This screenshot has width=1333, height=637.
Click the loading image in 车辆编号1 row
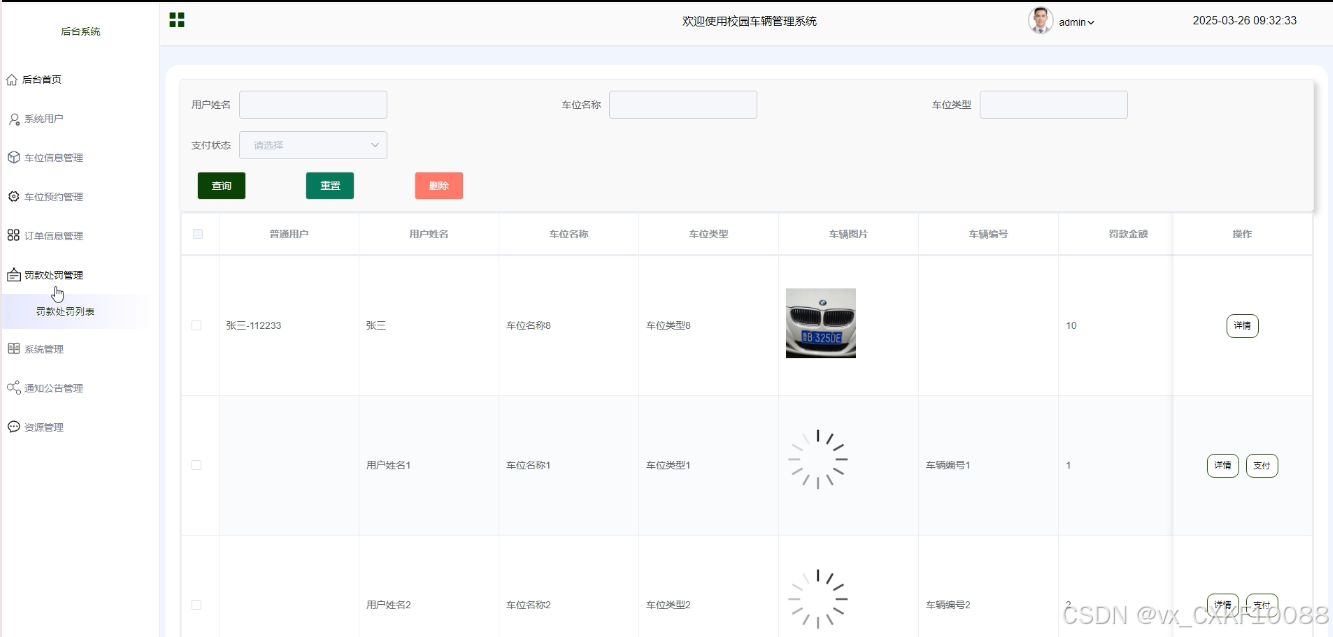click(818, 460)
